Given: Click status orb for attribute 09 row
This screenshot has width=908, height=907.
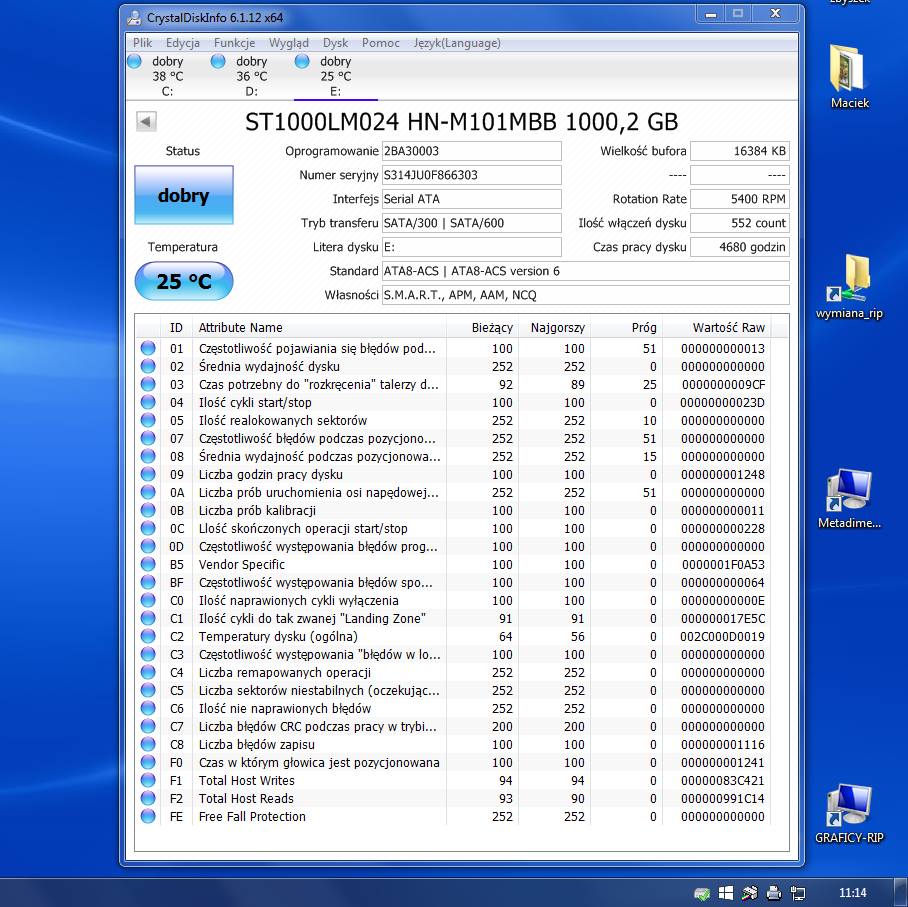Looking at the screenshot, I should (148, 474).
